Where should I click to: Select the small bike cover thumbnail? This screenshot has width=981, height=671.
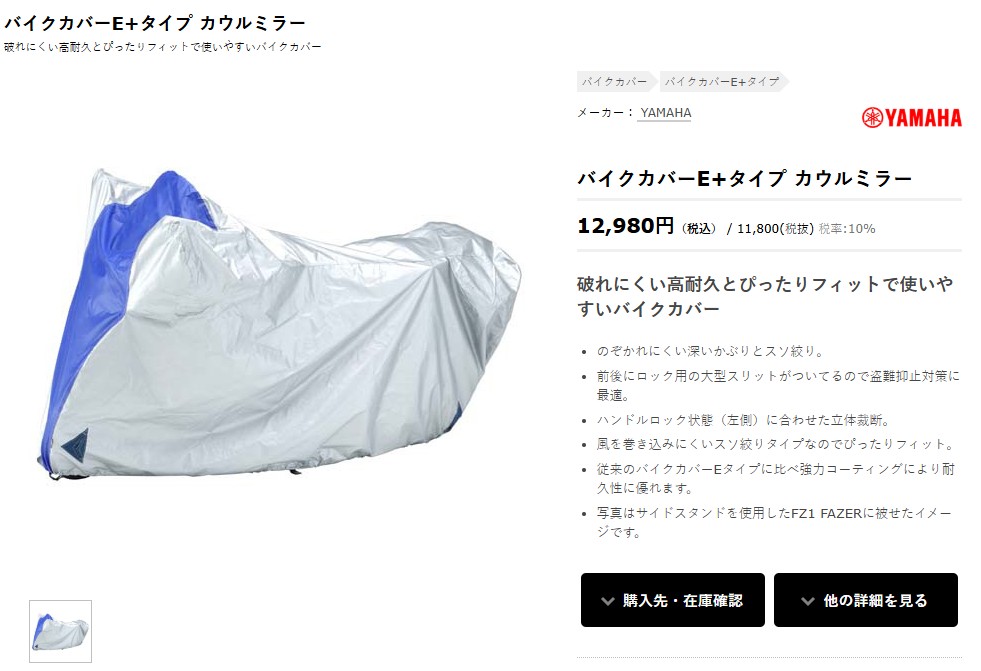tap(60, 631)
